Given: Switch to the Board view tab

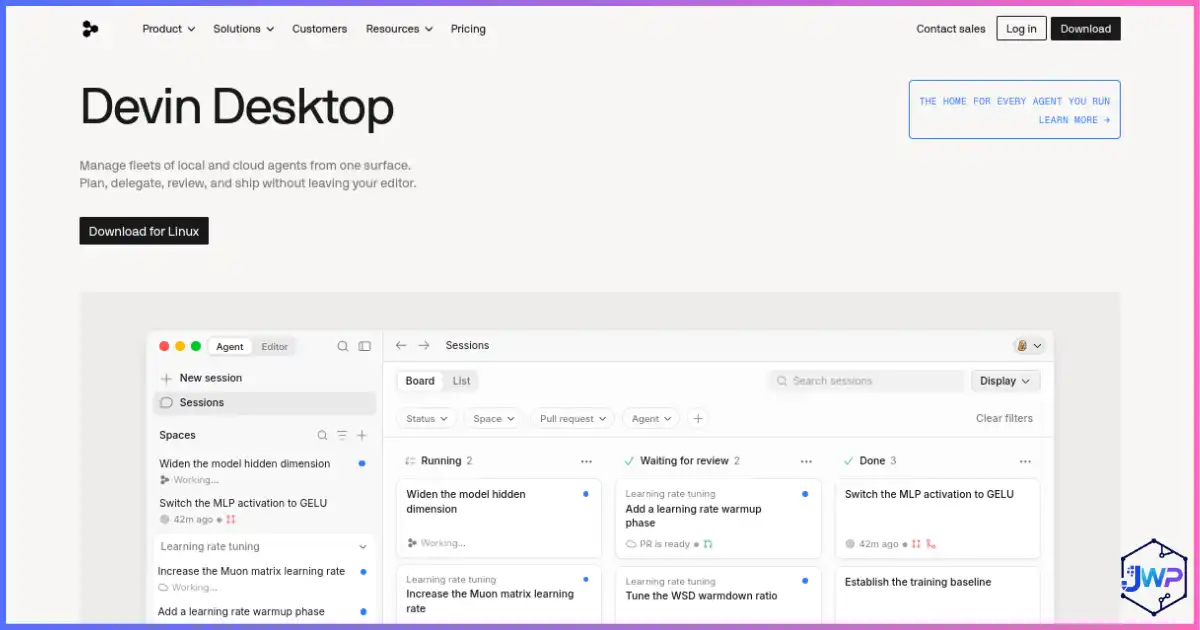Looking at the screenshot, I should [420, 381].
